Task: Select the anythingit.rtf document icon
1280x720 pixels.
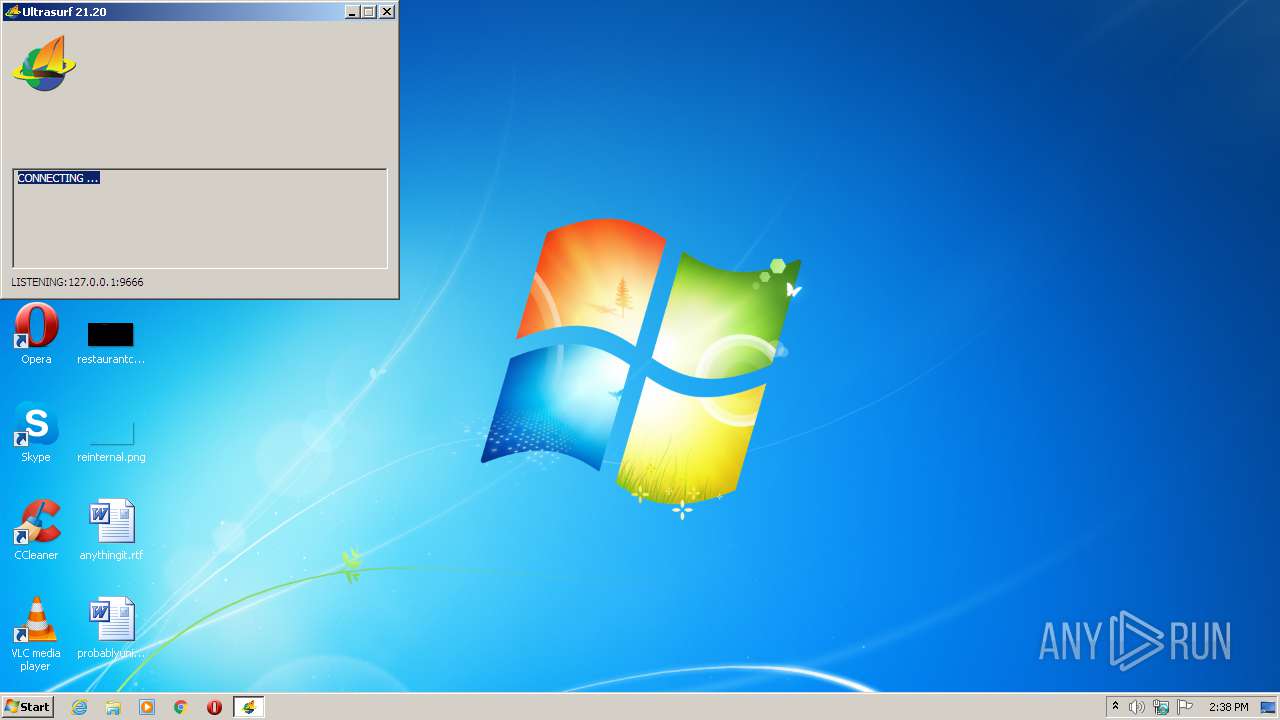Action: pos(111,522)
